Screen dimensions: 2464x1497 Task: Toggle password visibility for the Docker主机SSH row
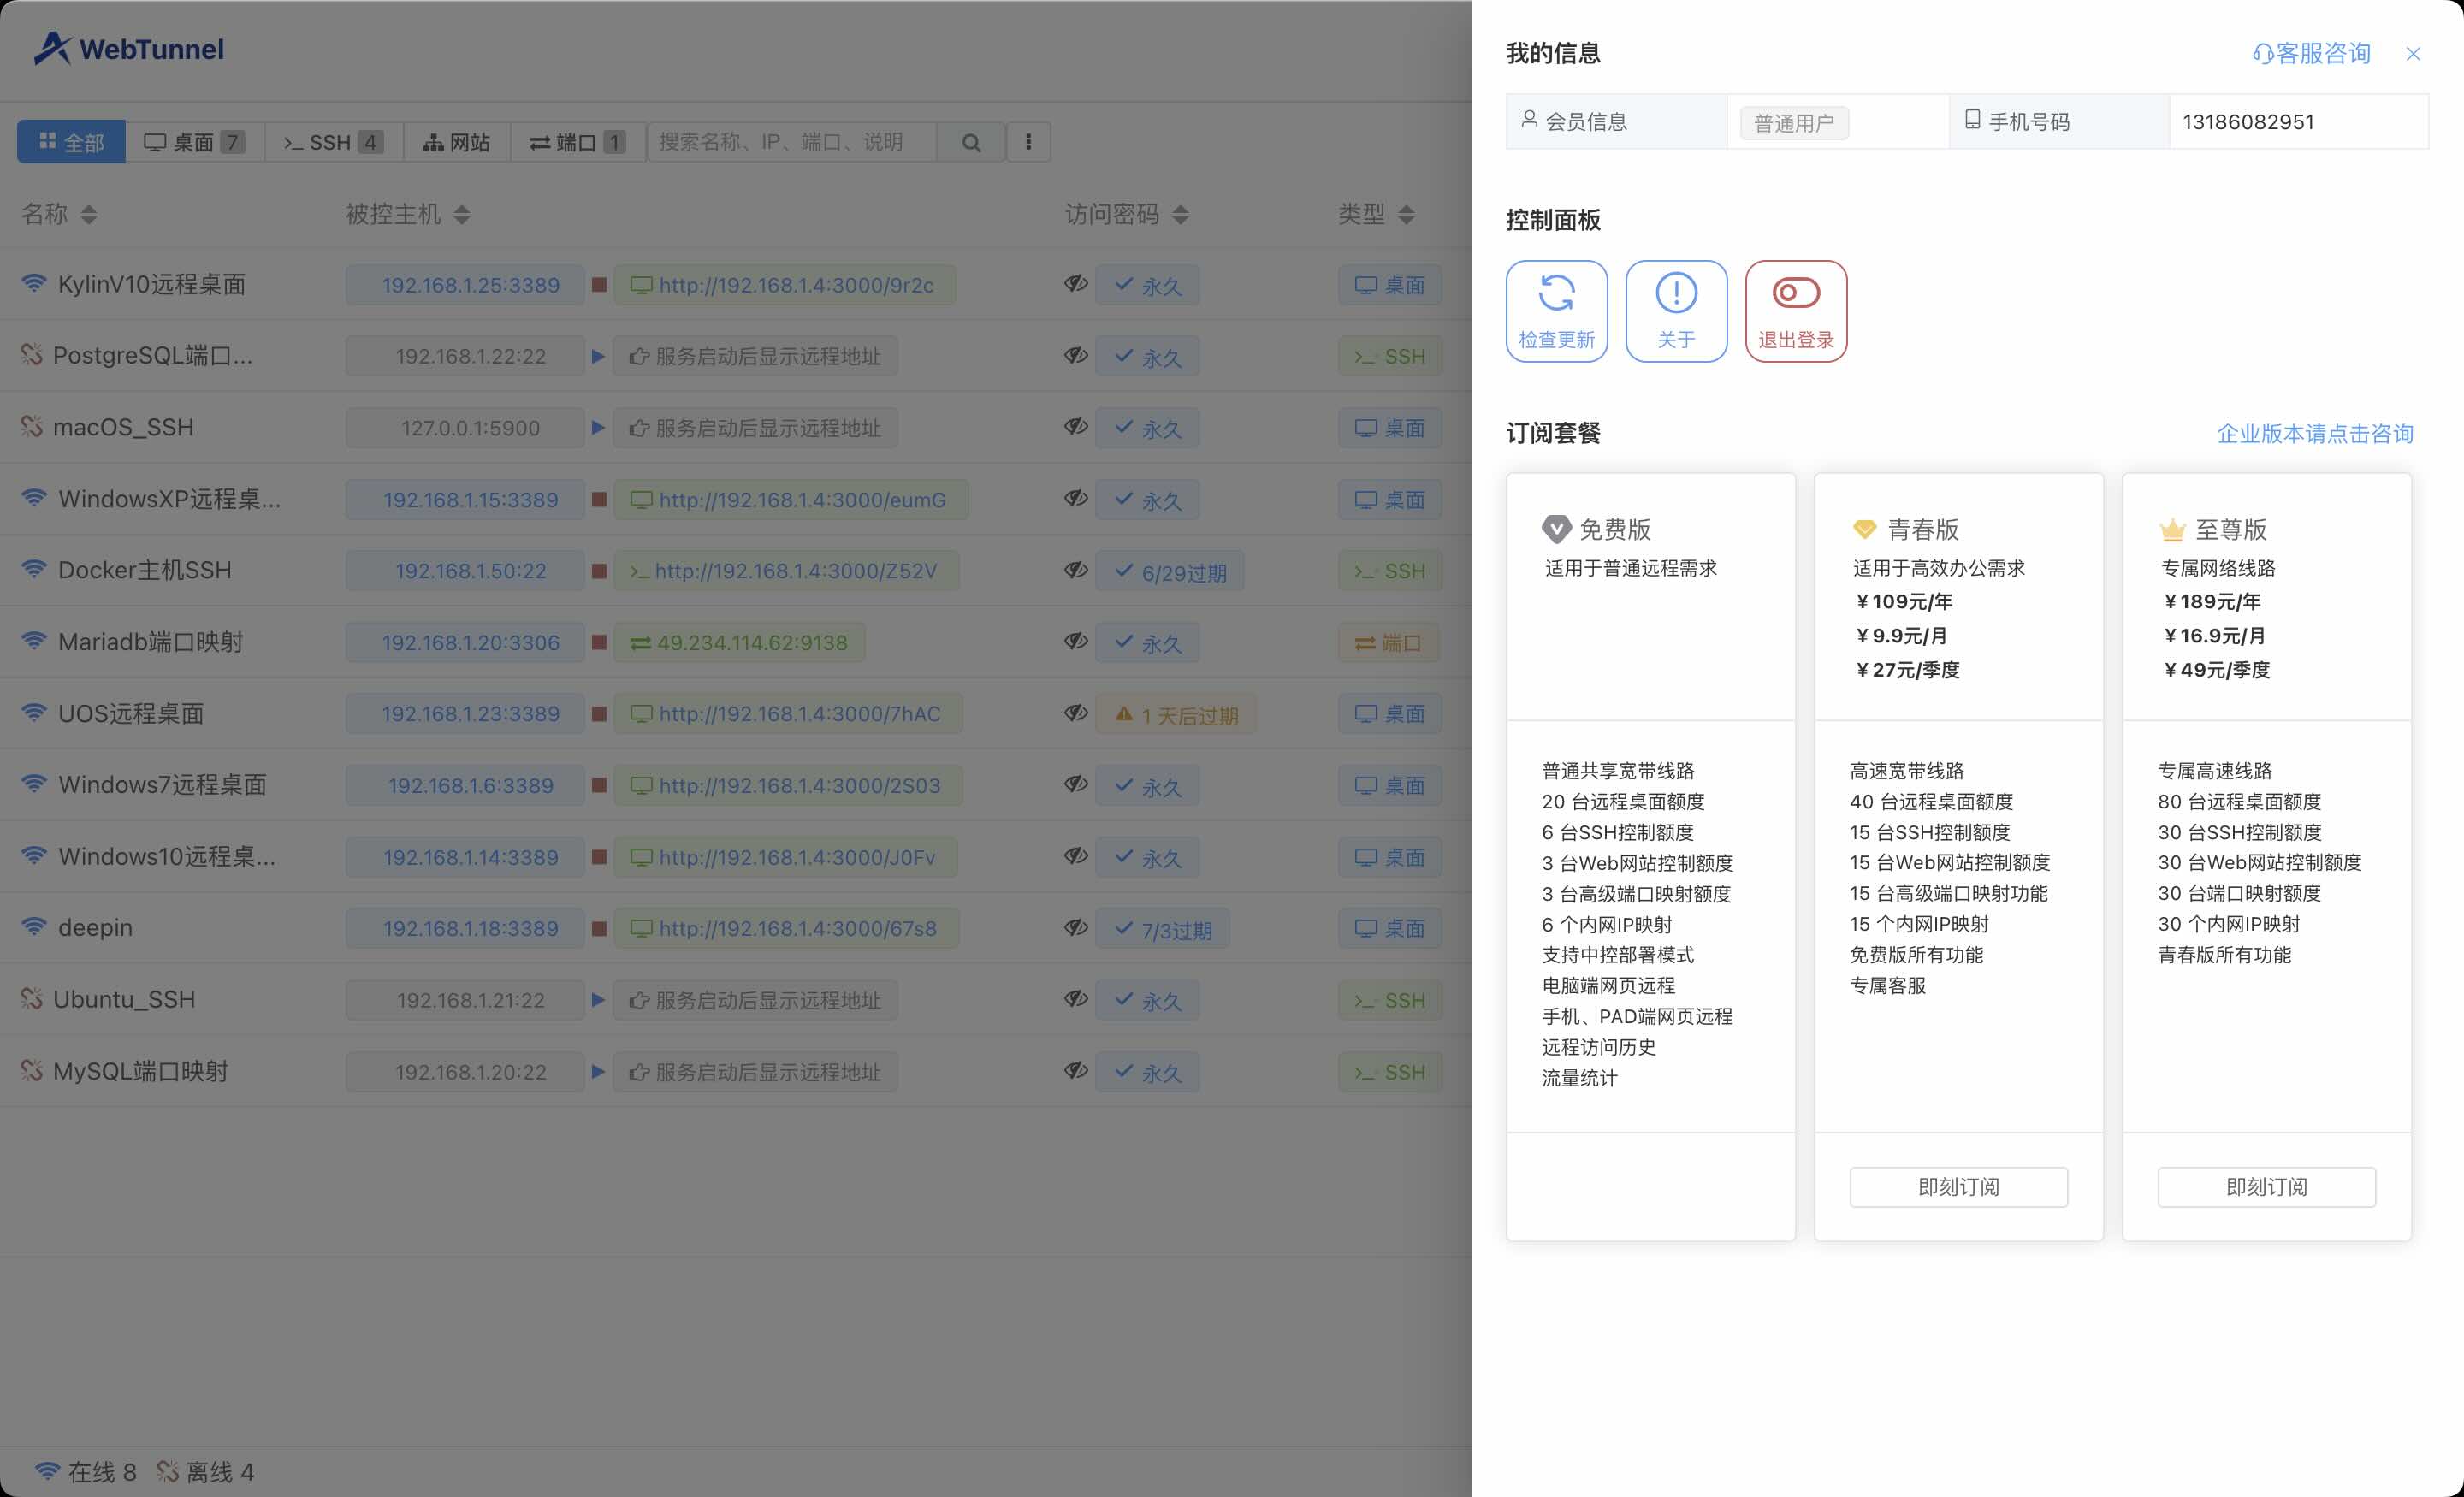point(1076,570)
